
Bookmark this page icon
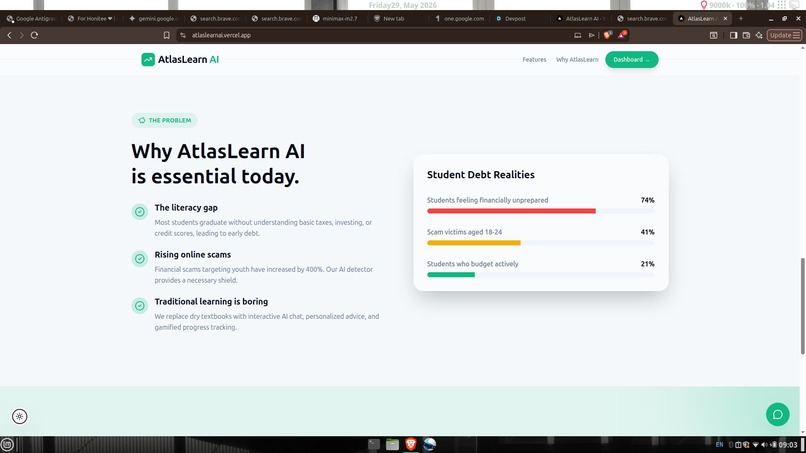click(167, 35)
